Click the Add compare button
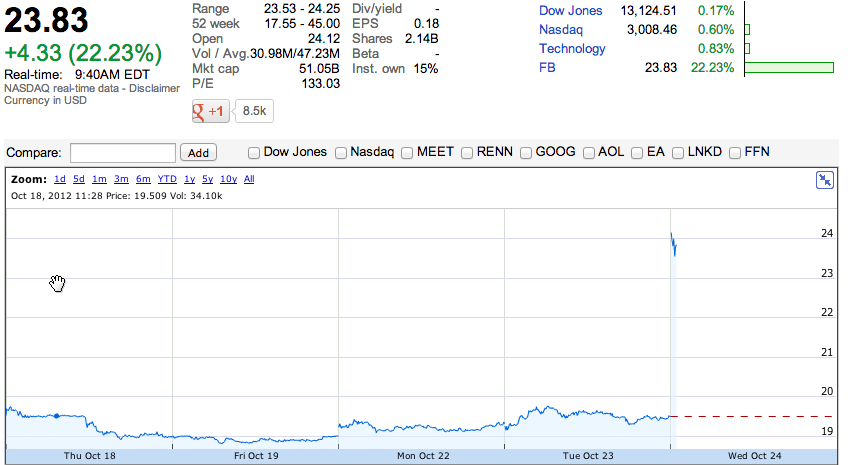 coord(198,153)
